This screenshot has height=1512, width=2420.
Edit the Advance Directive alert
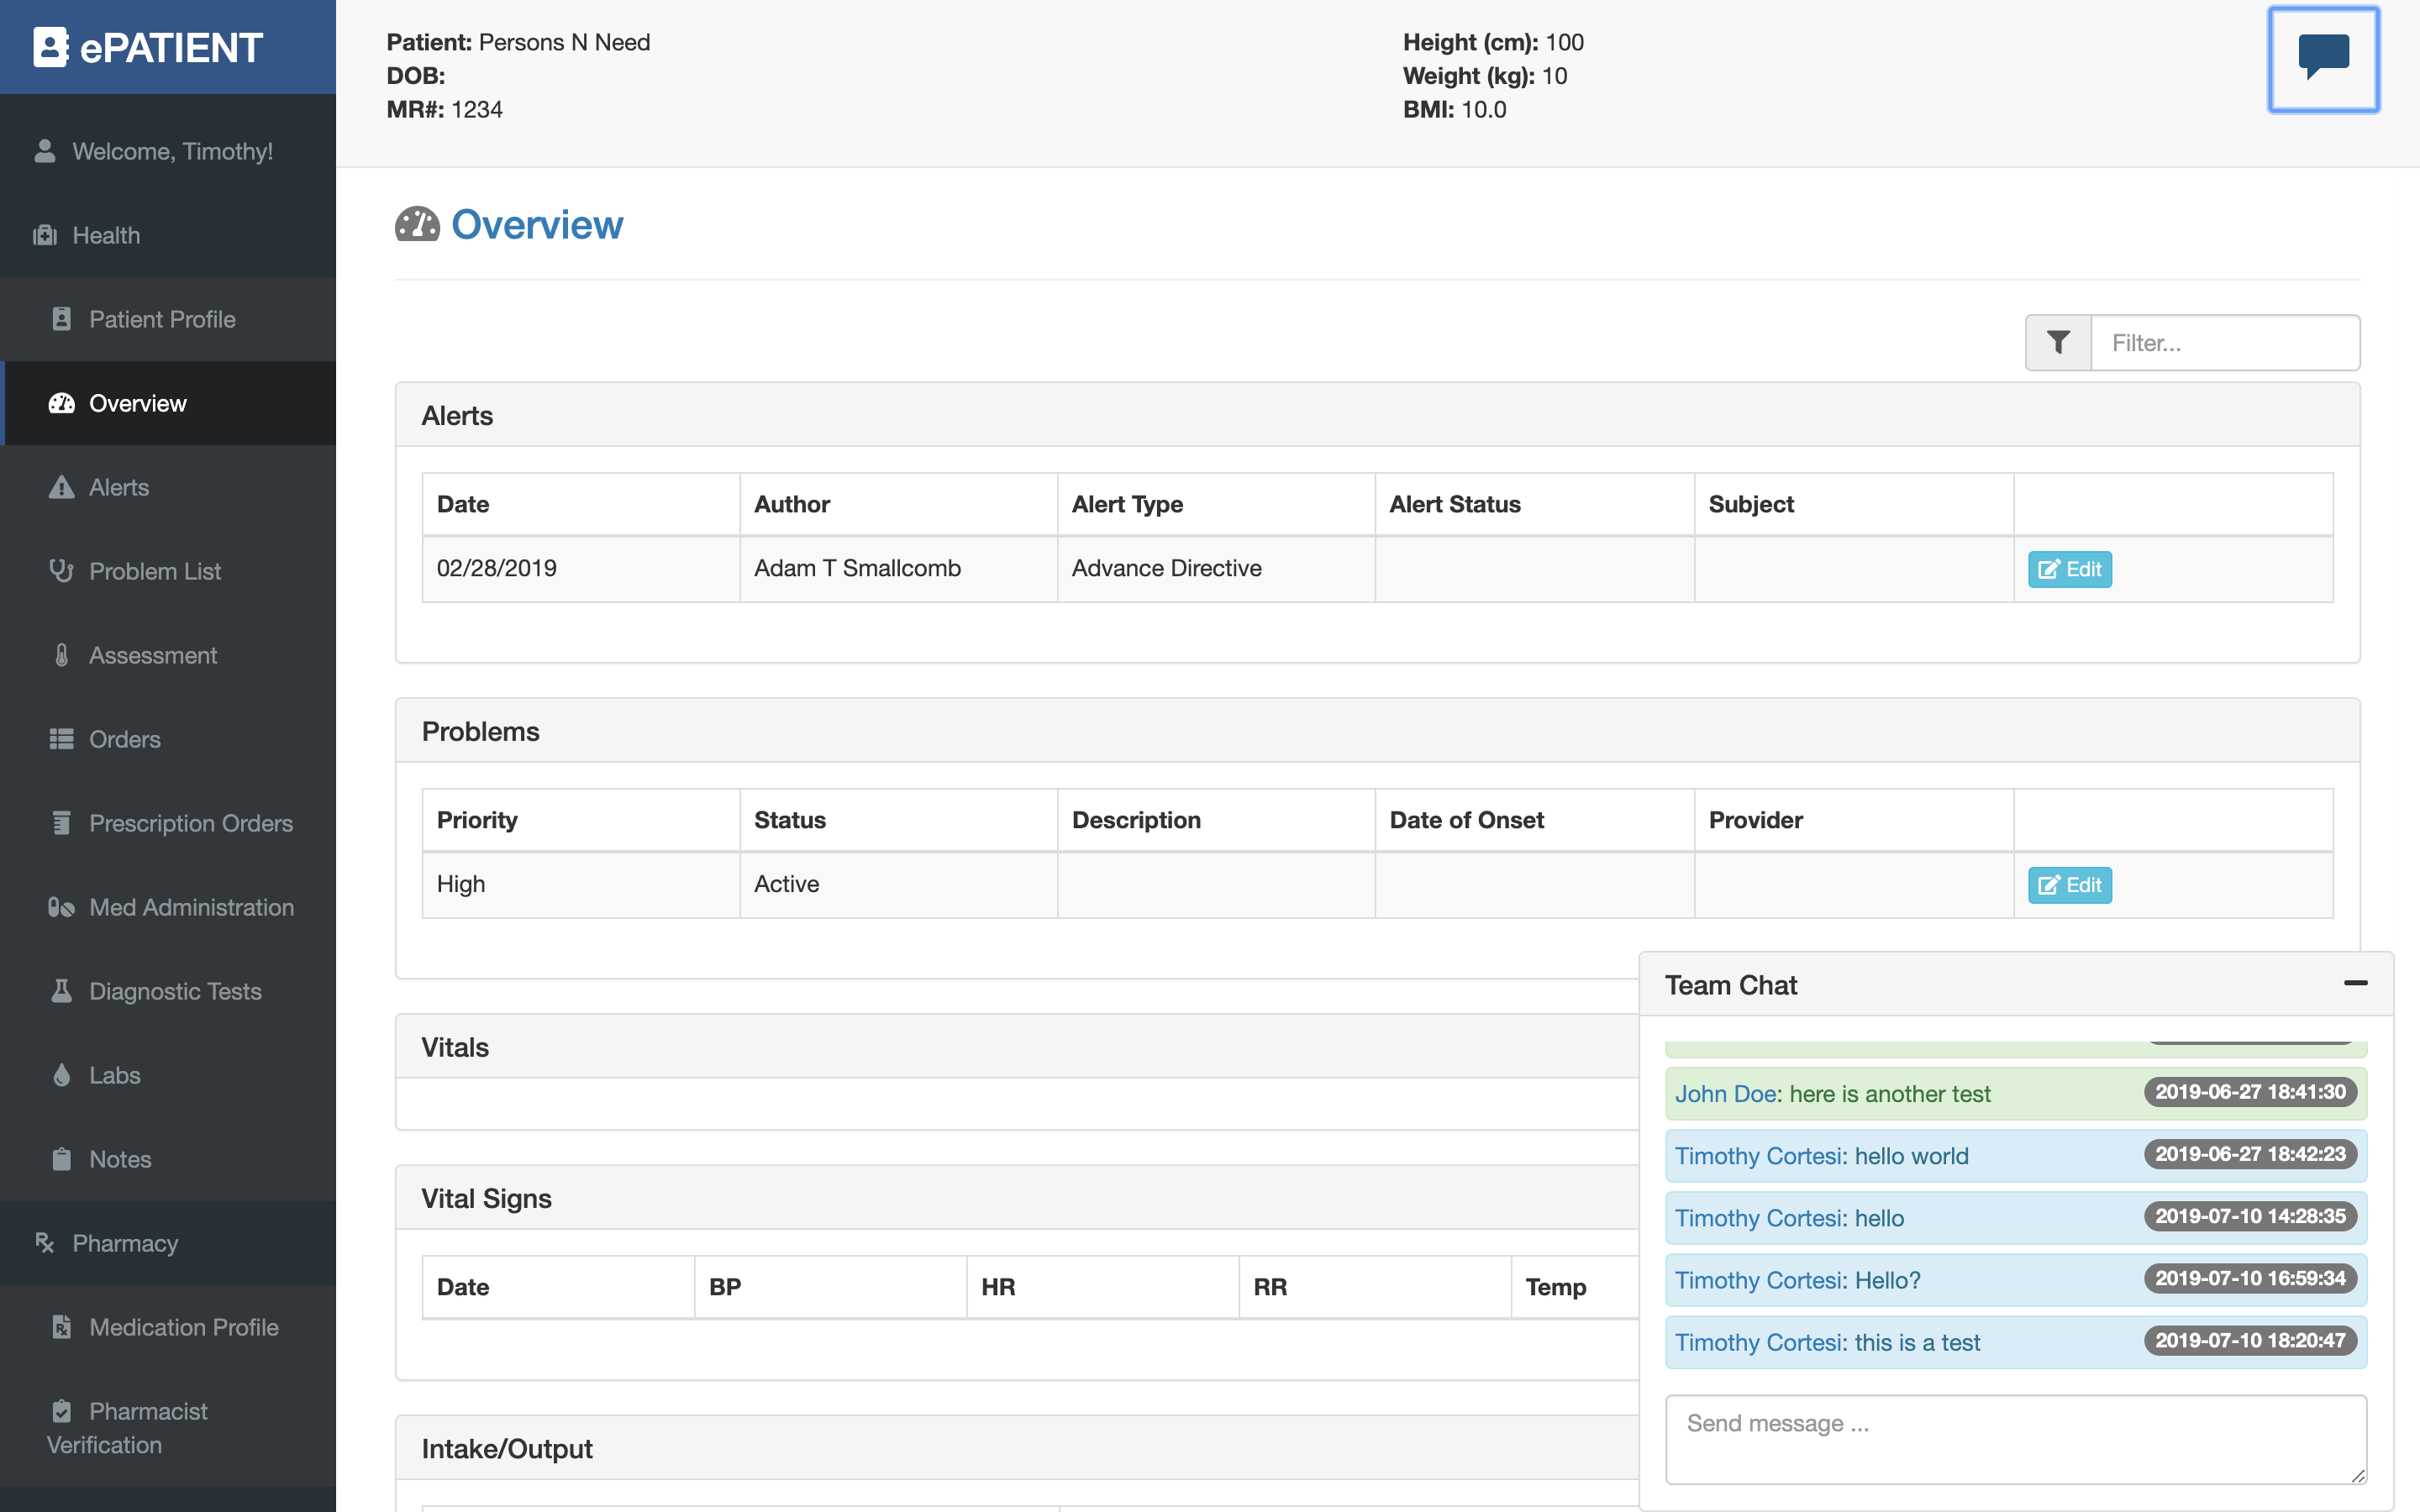pos(2069,569)
